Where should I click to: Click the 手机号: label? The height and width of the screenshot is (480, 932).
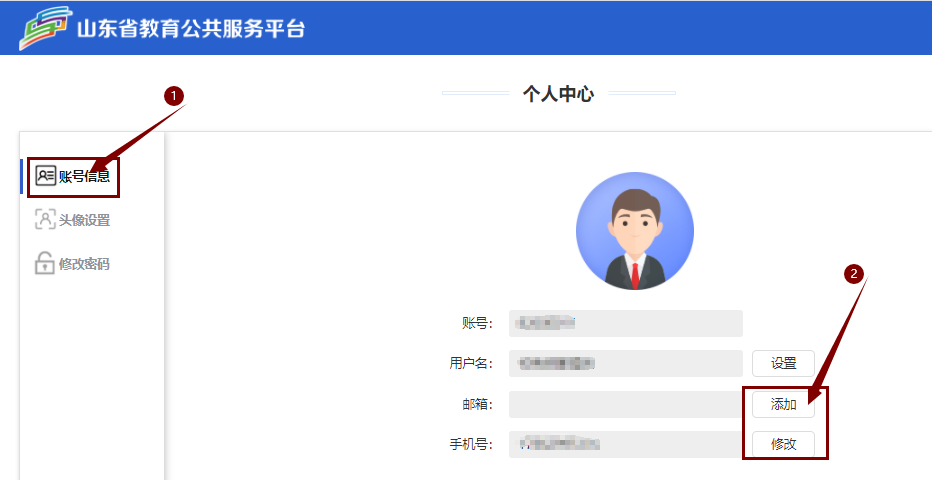pyautogui.click(x=471, y=444)
